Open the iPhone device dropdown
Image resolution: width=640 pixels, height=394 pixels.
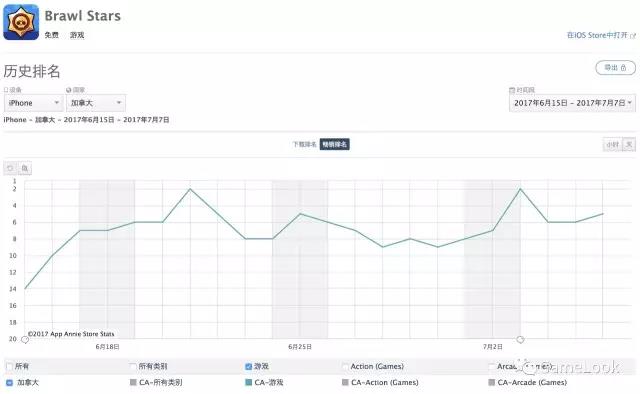pos(34,103)
